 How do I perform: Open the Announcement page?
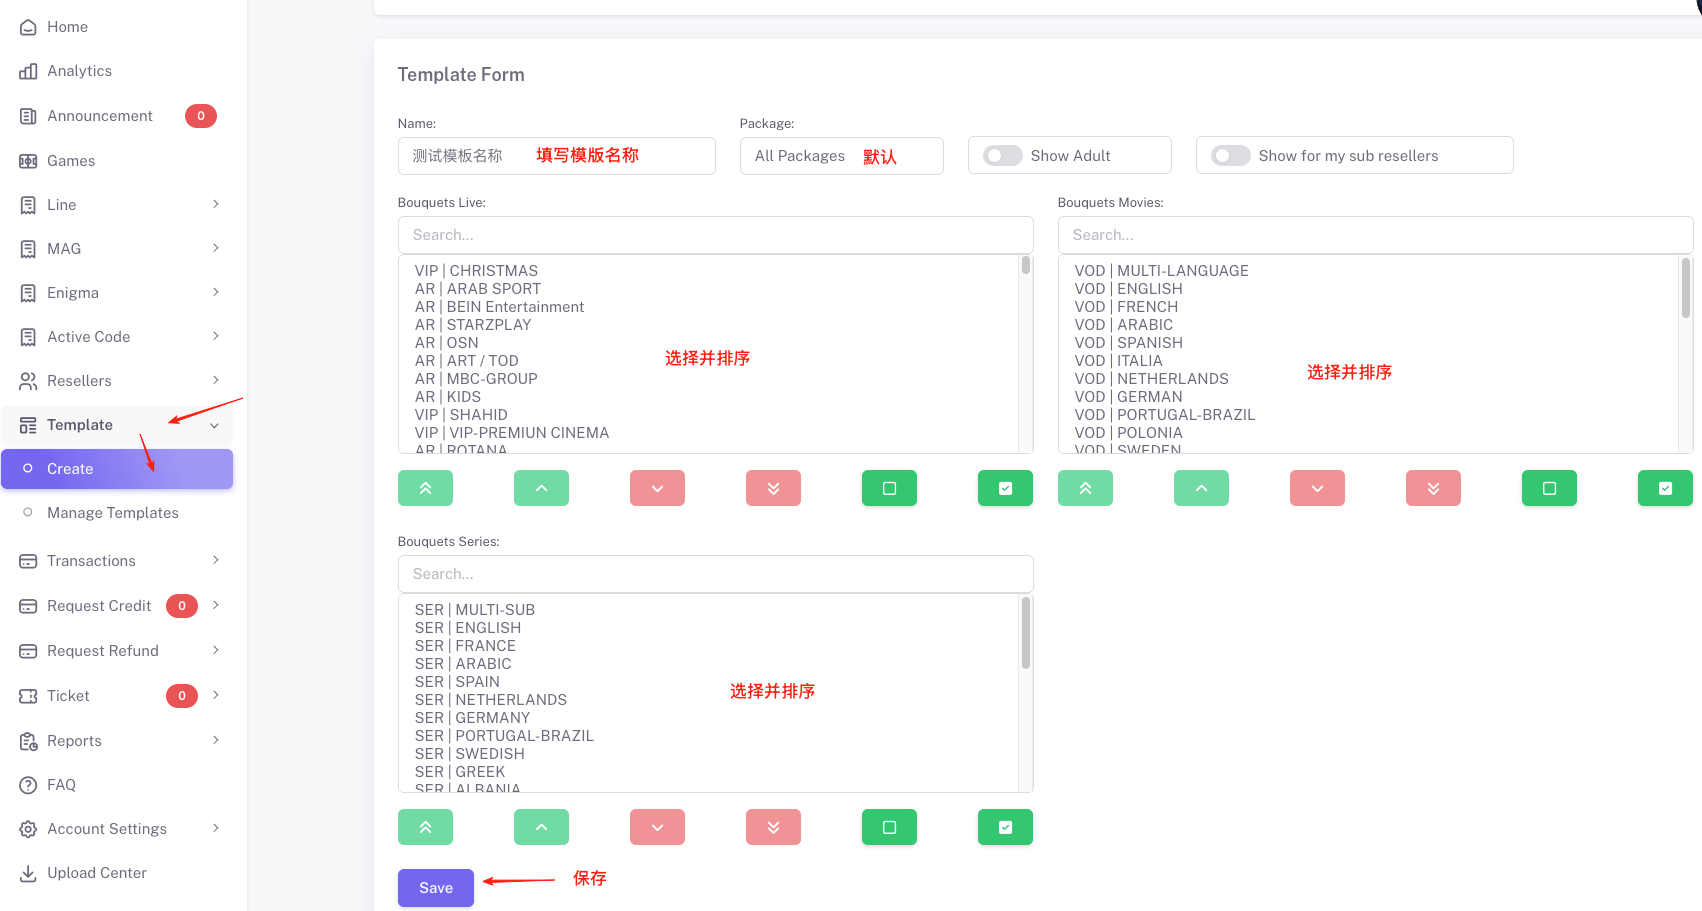click(117, 116)
